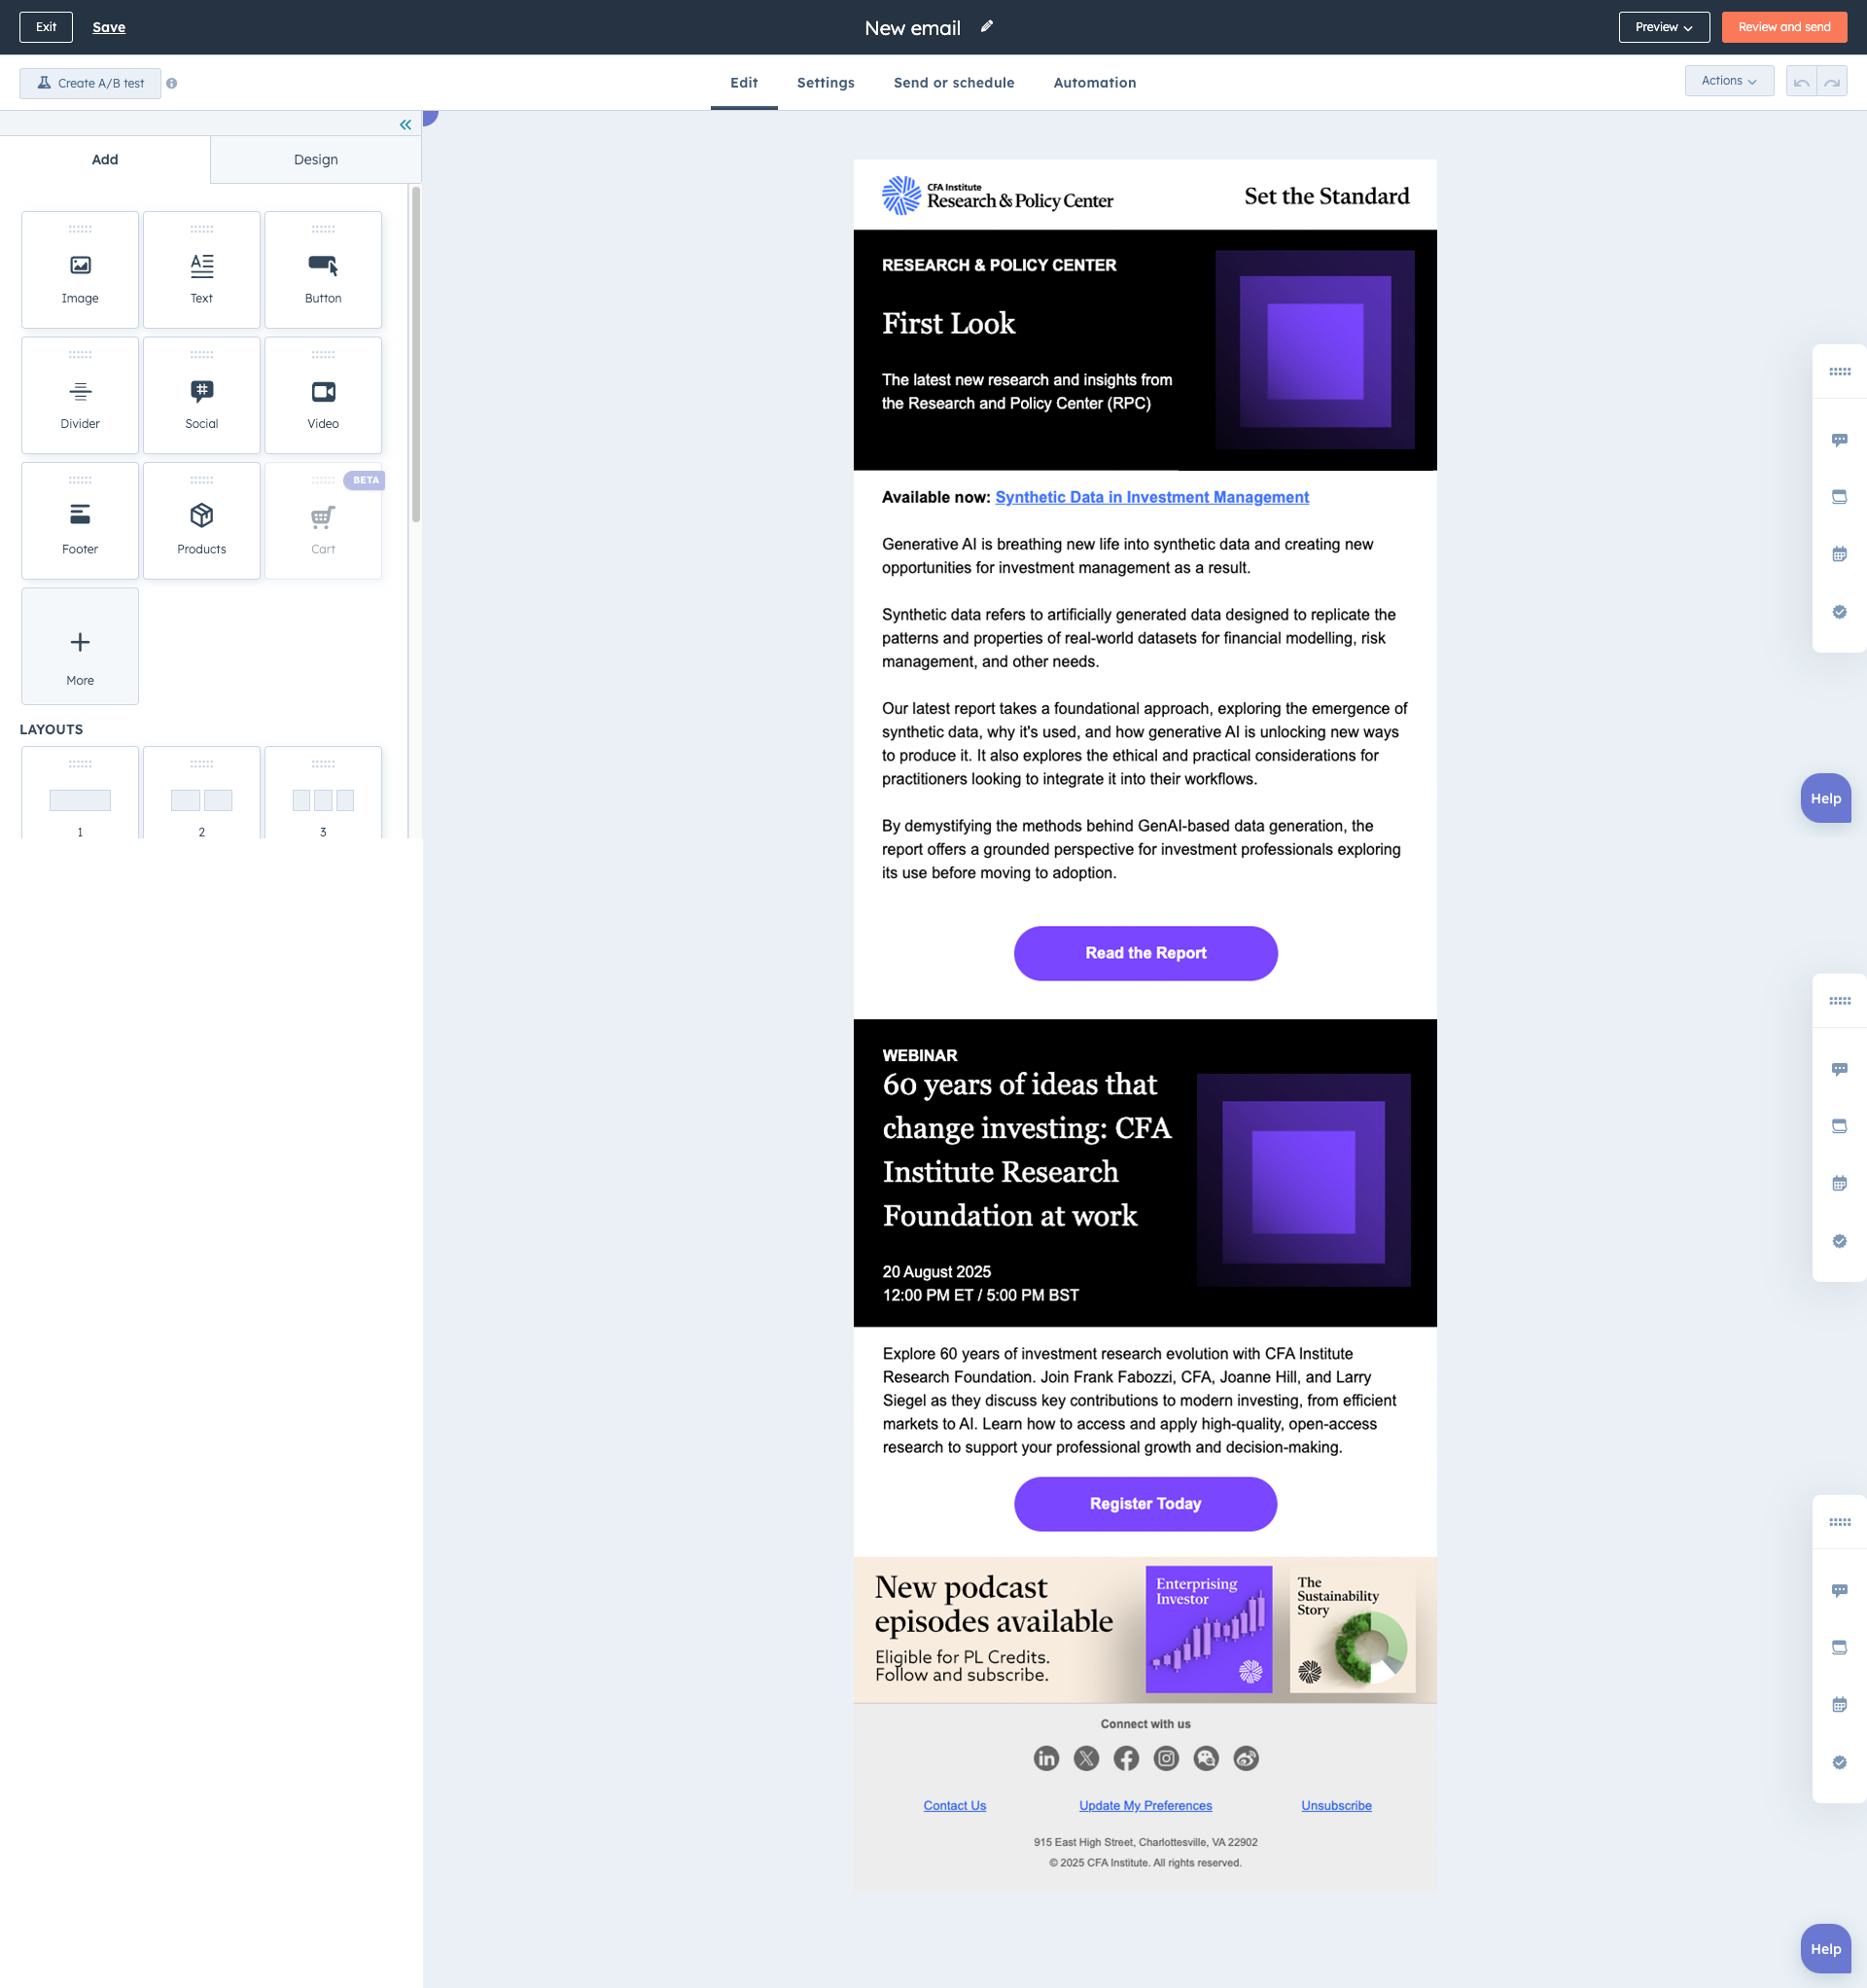Click the Read the Report purple button

pos(1145,954)
